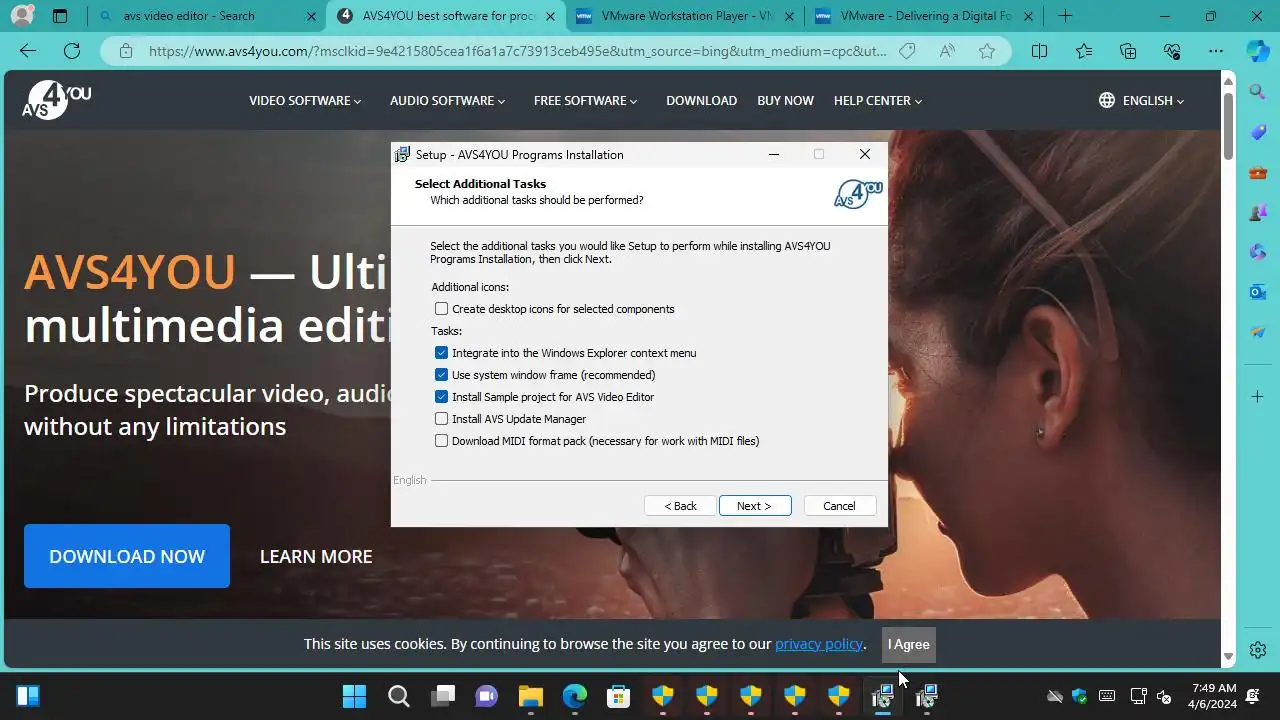Click the Read aloud icon in address bar
Viewport: 1280px width, 720px height.
coord(947,51)
